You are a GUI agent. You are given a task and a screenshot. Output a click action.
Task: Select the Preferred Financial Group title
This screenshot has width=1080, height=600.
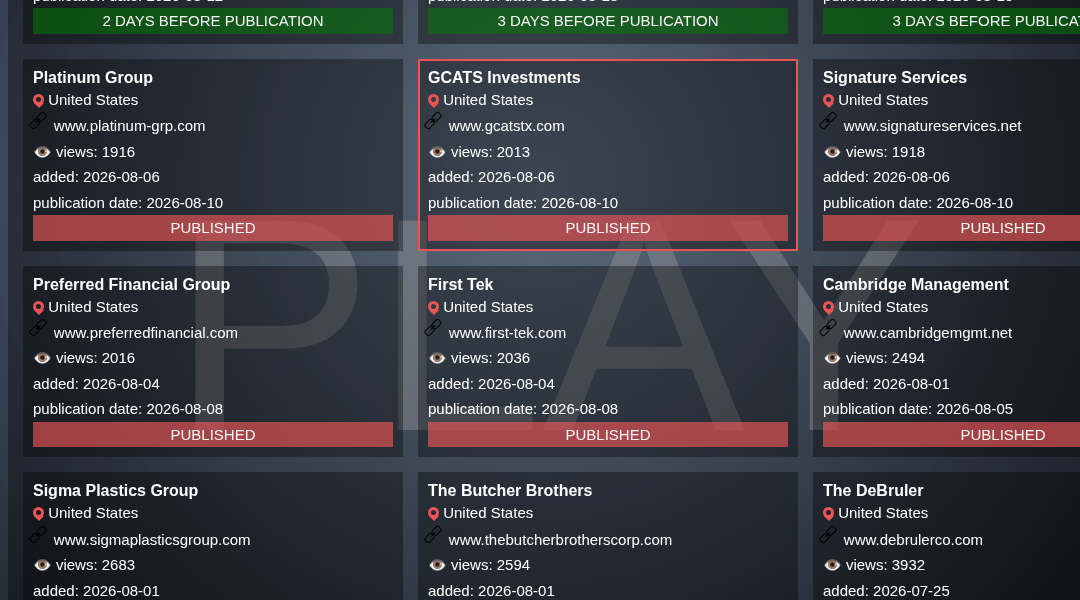click(x=132, y=285)
